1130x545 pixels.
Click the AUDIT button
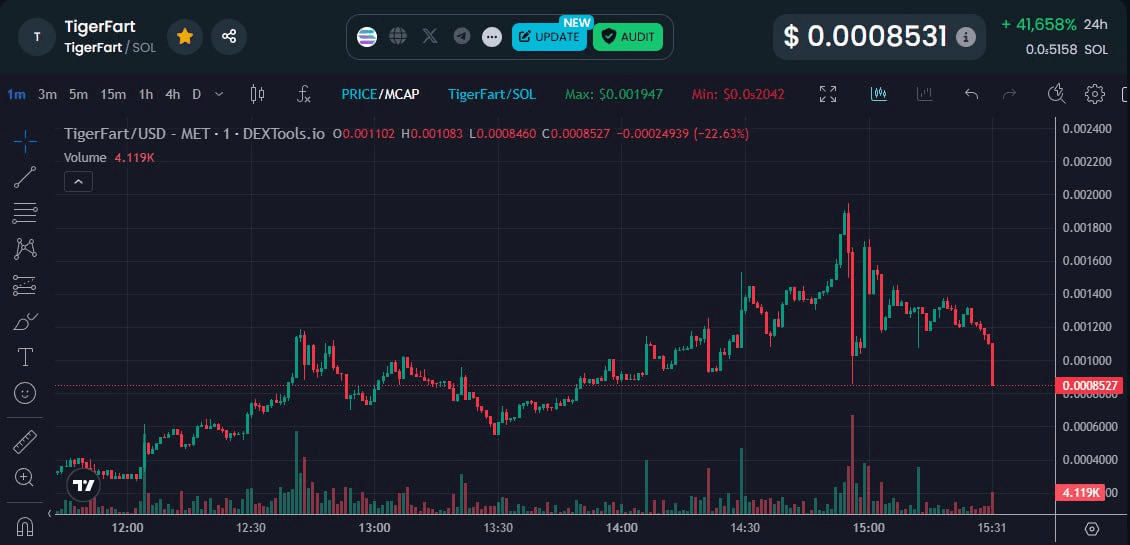tap(628, 37)
